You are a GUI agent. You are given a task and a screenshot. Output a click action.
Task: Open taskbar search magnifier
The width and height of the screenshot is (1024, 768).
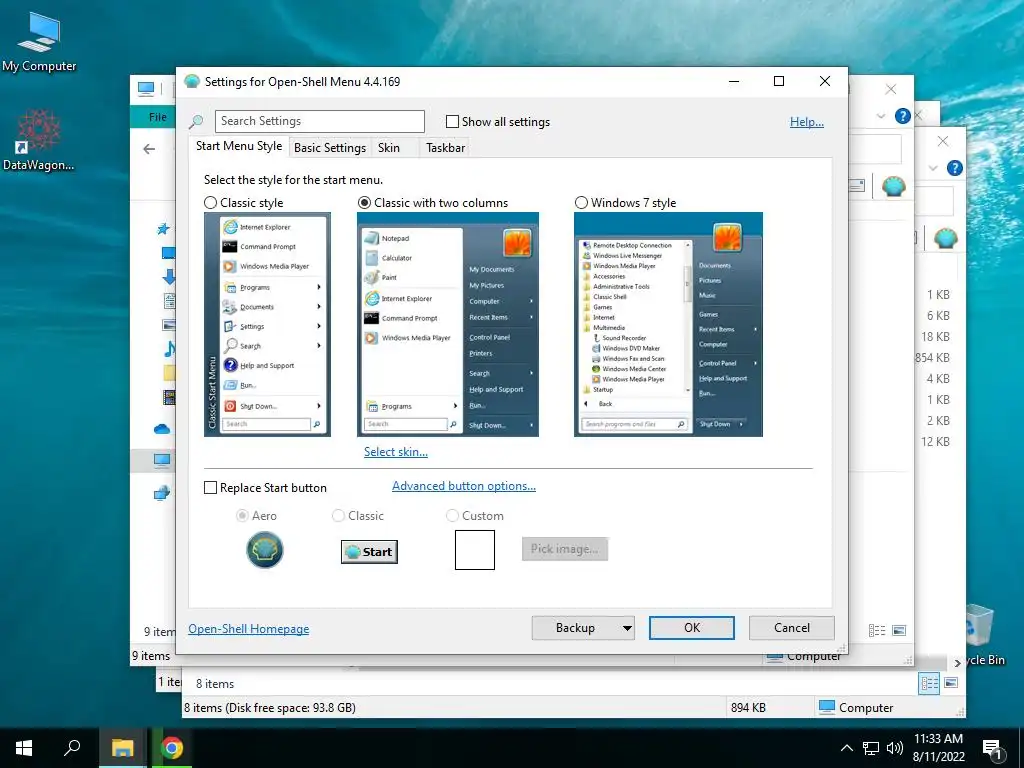coord(72,748)
